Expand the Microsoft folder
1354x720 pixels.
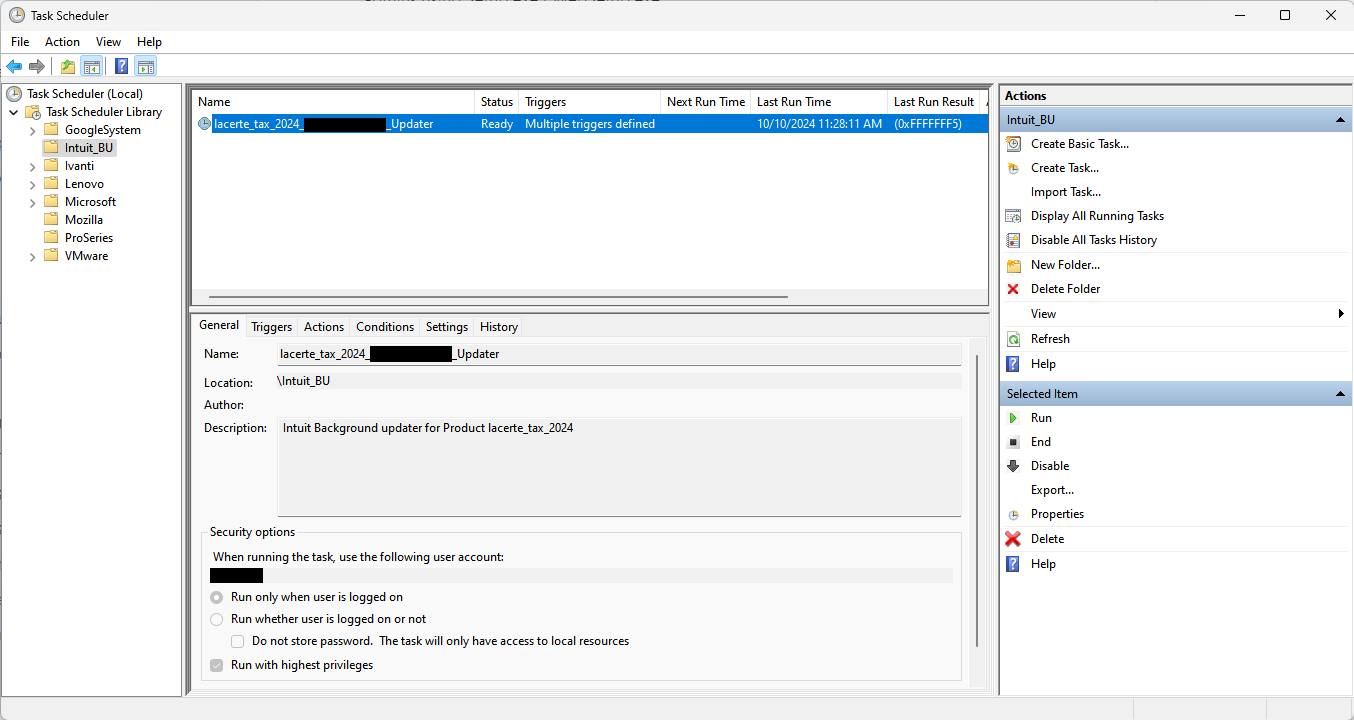tap(32, 202)
